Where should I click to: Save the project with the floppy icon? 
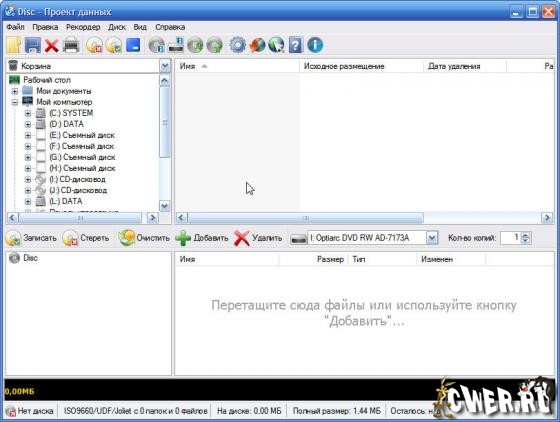(x=32, y=45)
